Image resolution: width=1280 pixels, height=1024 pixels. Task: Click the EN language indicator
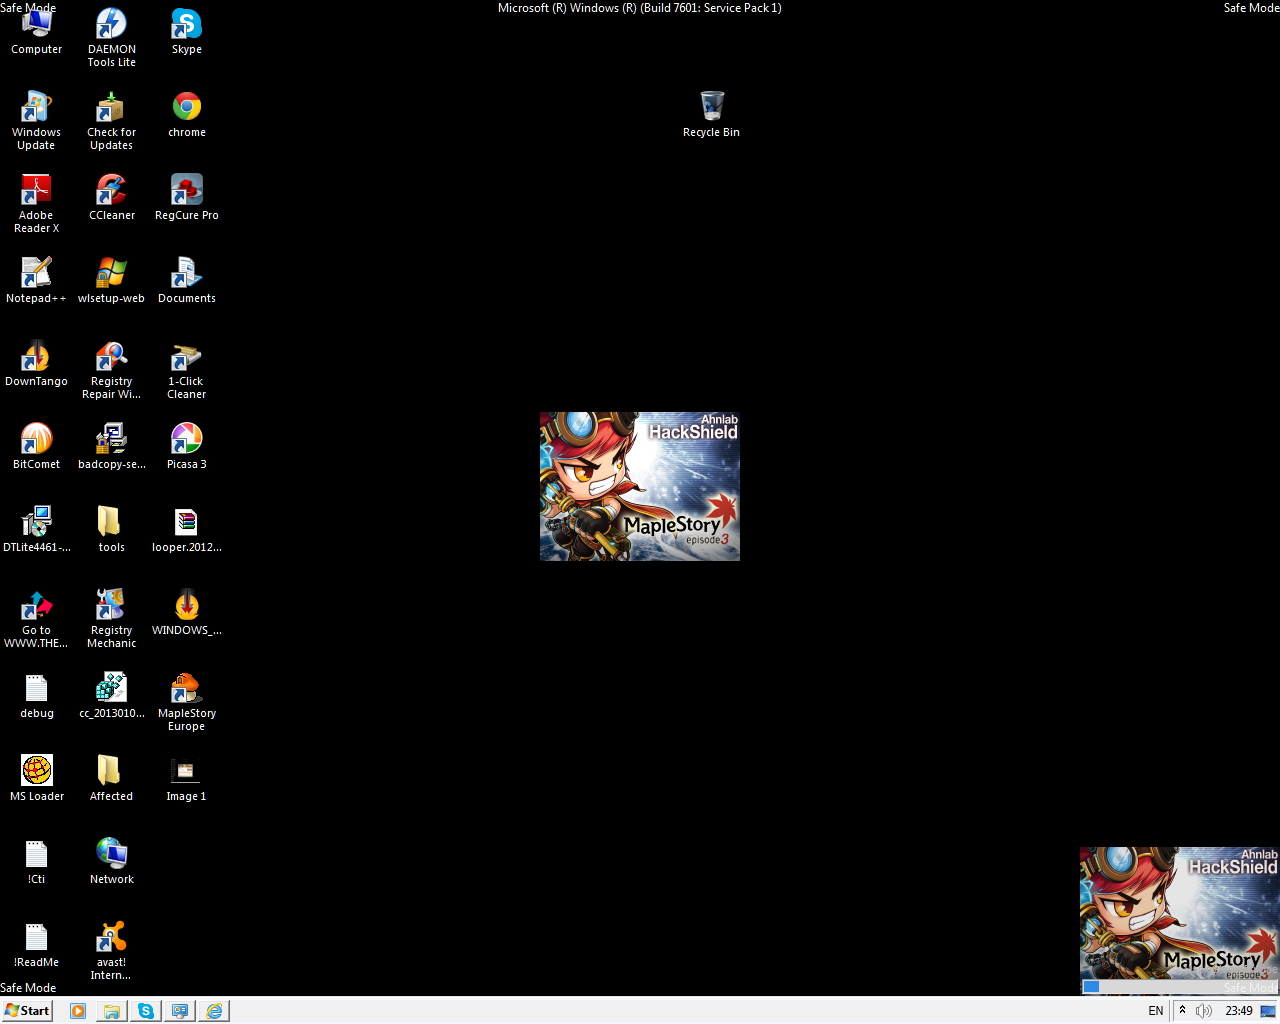click(1156, 1011)
